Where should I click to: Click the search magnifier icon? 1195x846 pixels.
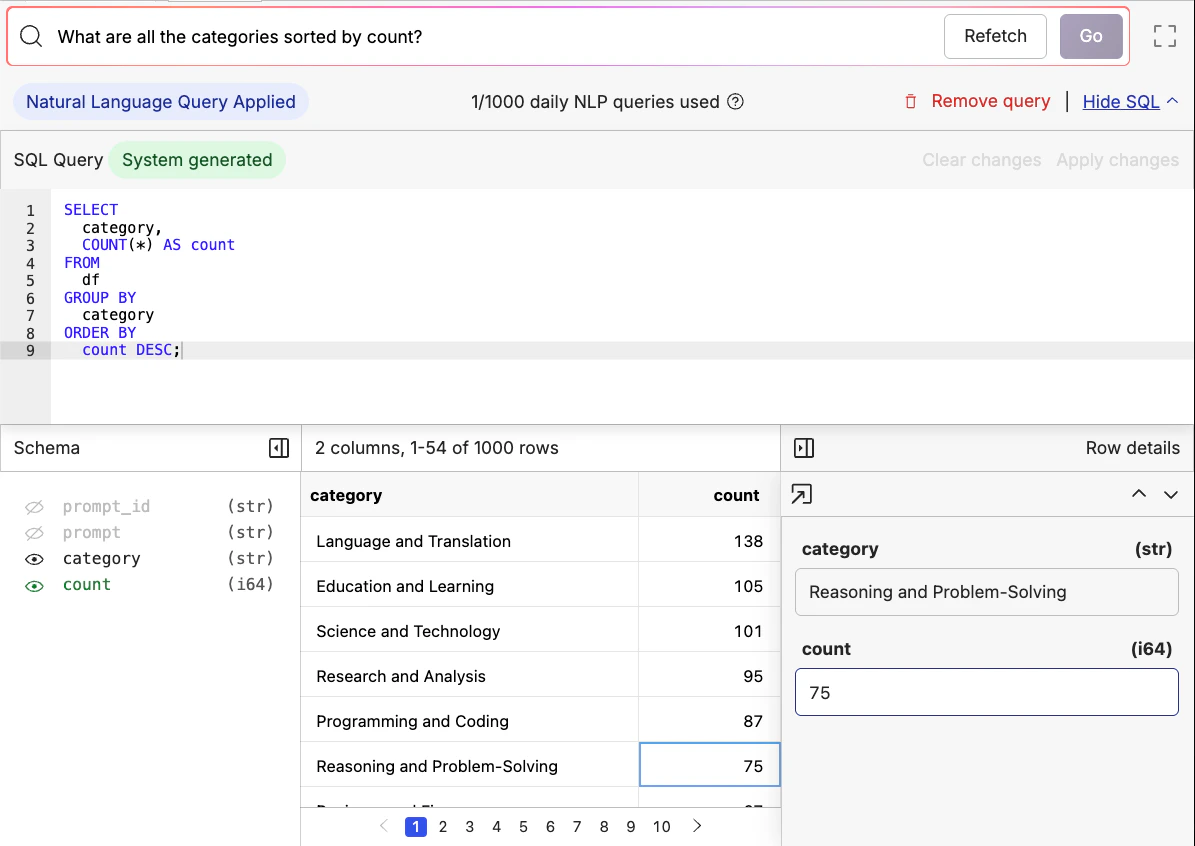pos(31,36)
